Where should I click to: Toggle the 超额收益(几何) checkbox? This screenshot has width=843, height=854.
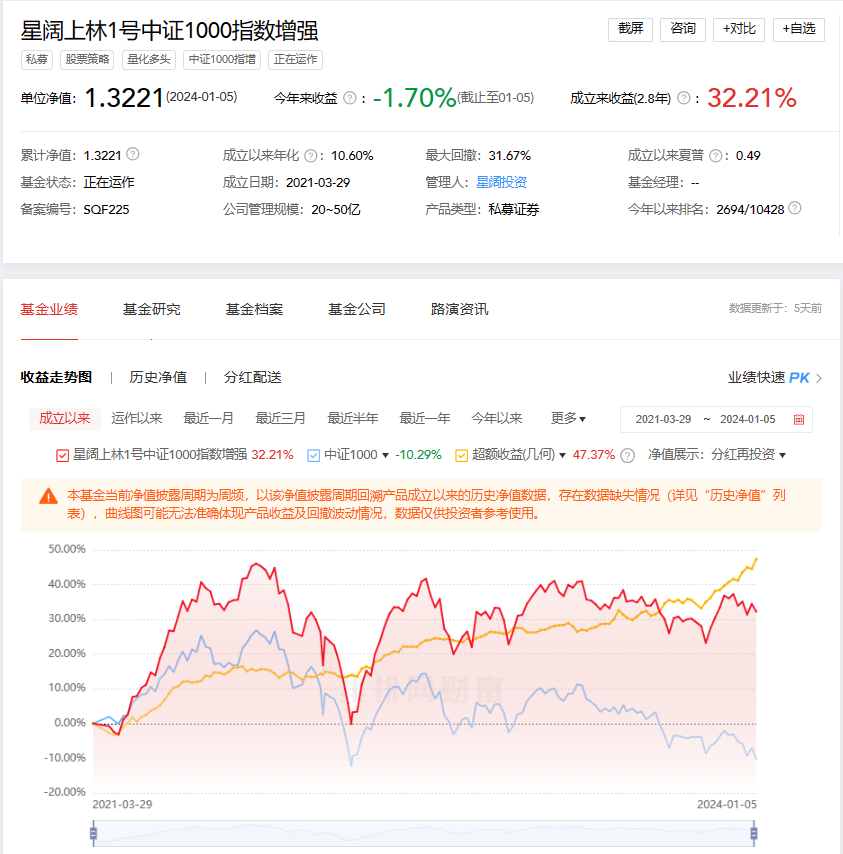461,455
